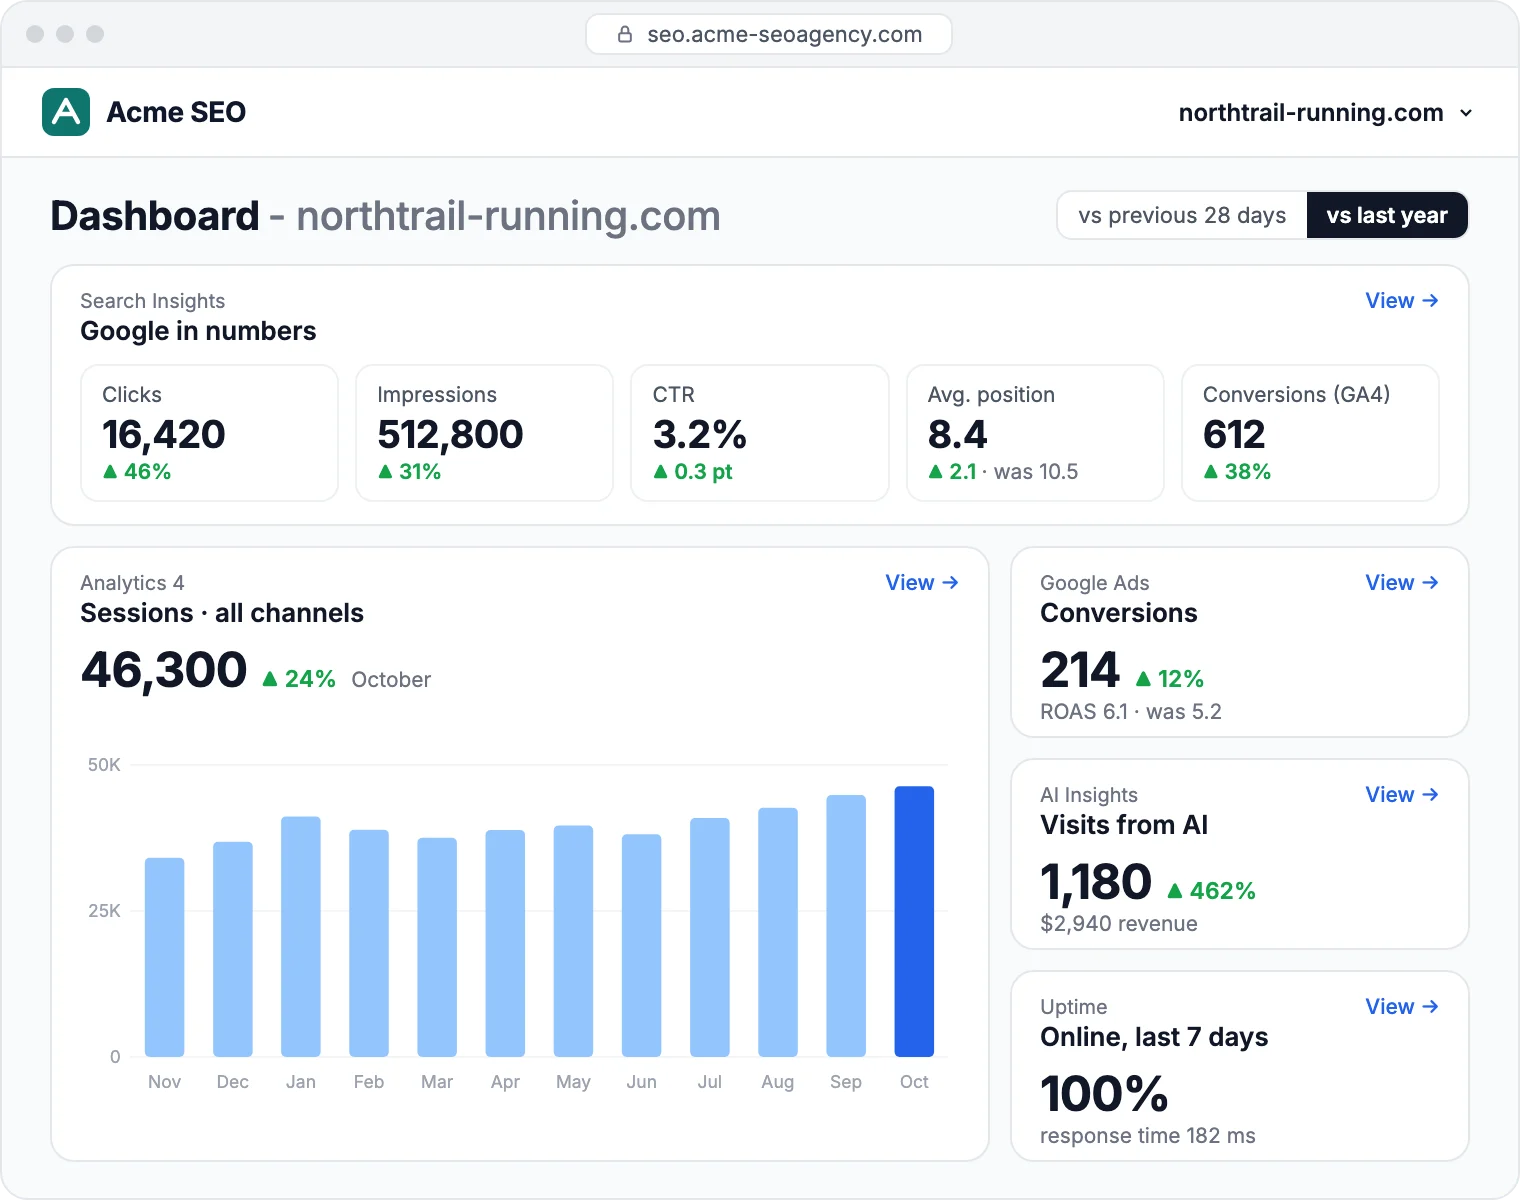This screenshot has width=1520, height=1200.
Task: Click the CTR 3.2% metric card
Action: pyautogui.click(x=760, y=433)
